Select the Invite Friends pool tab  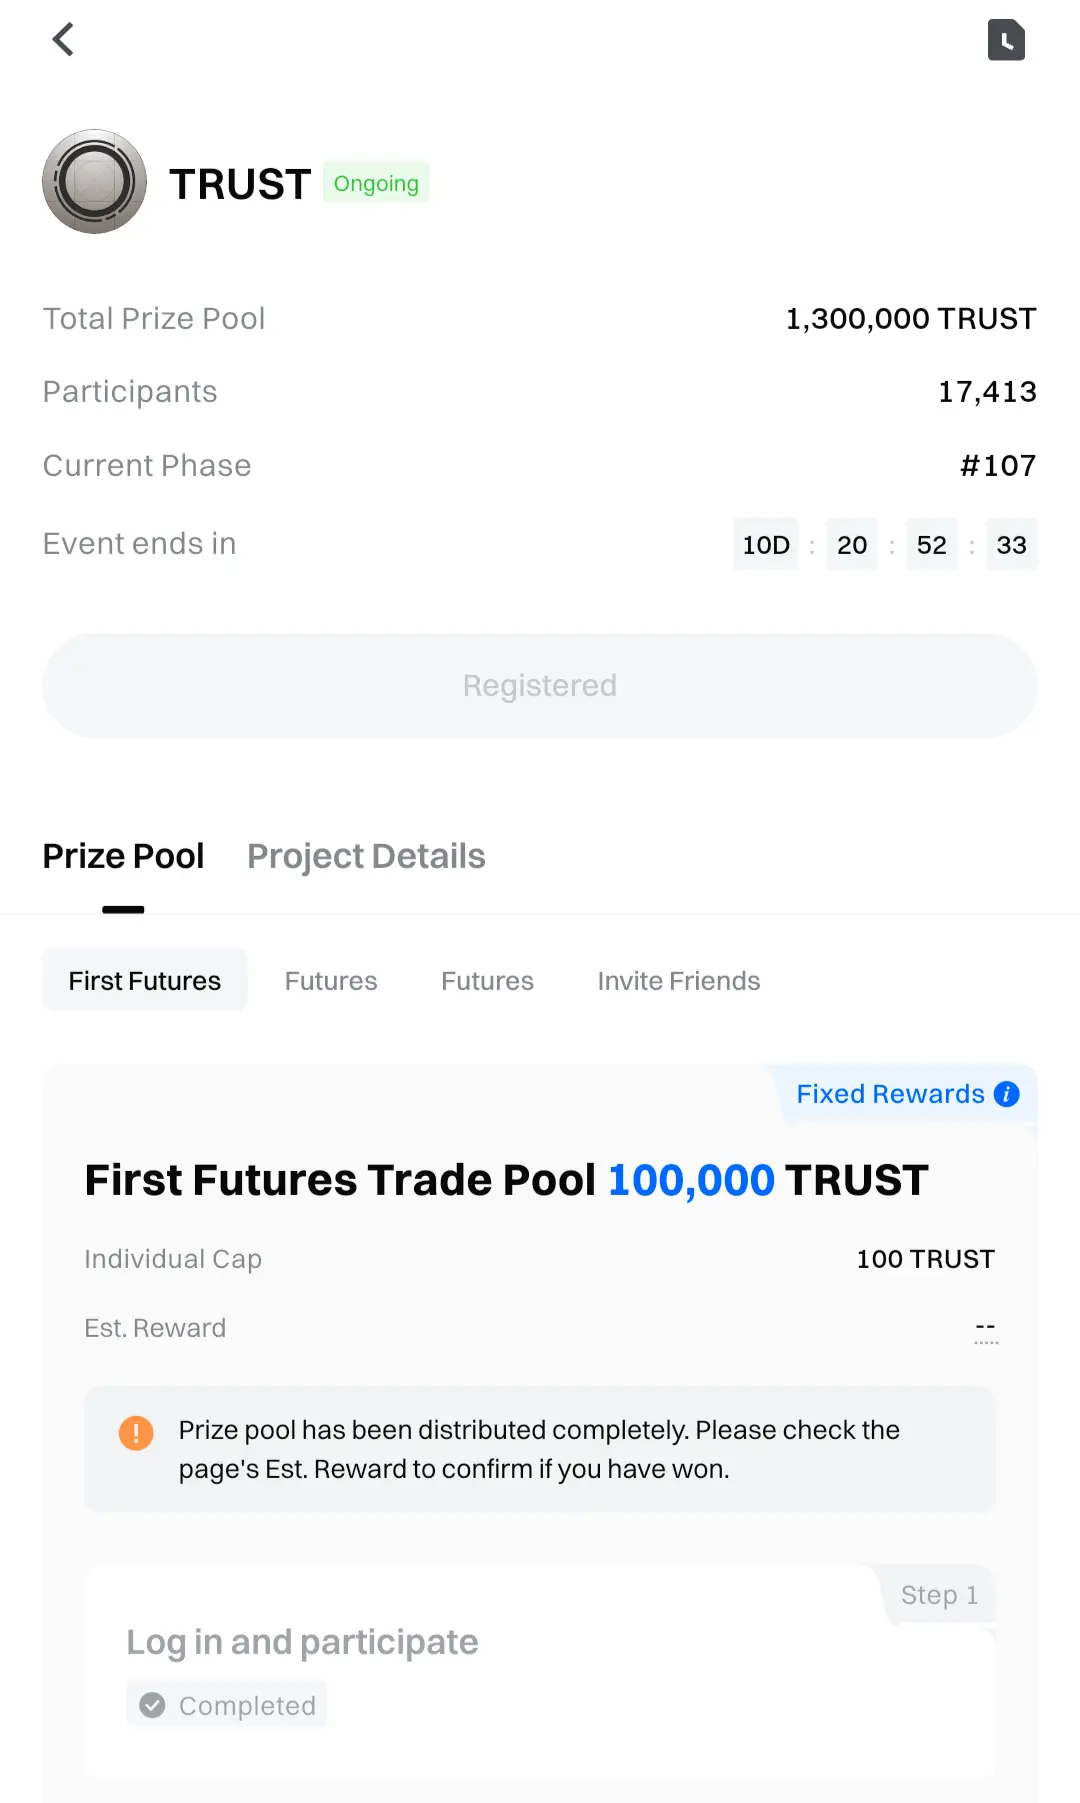click(x=679, y=981)
